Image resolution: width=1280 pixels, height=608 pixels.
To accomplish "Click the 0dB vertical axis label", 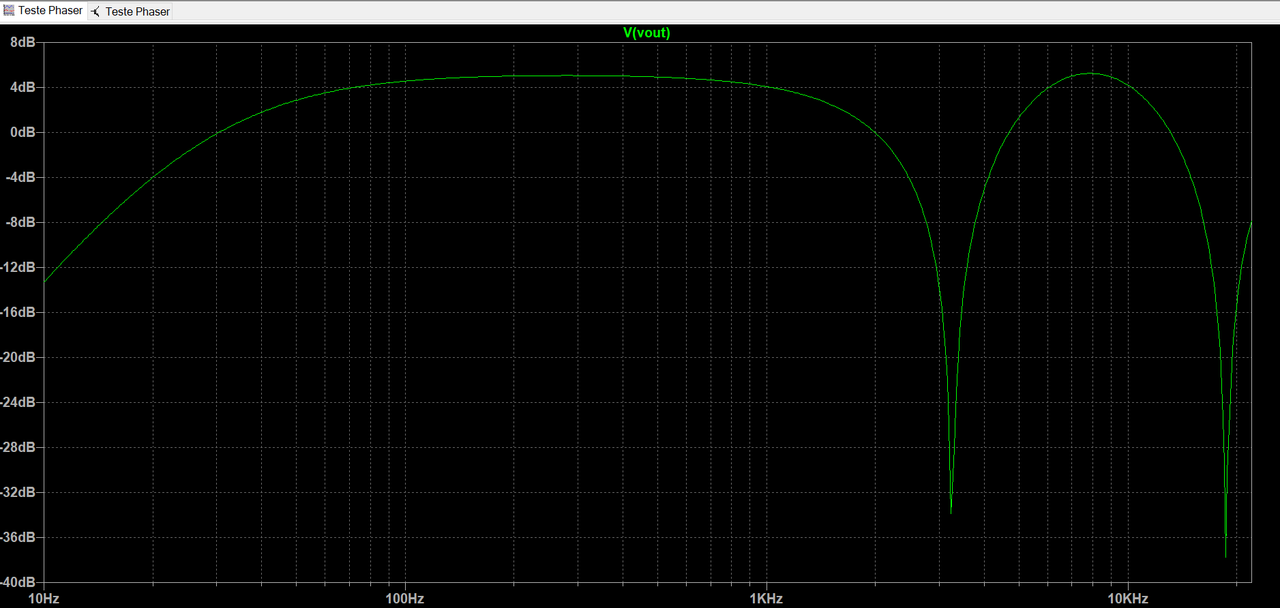I will point(23,132).
